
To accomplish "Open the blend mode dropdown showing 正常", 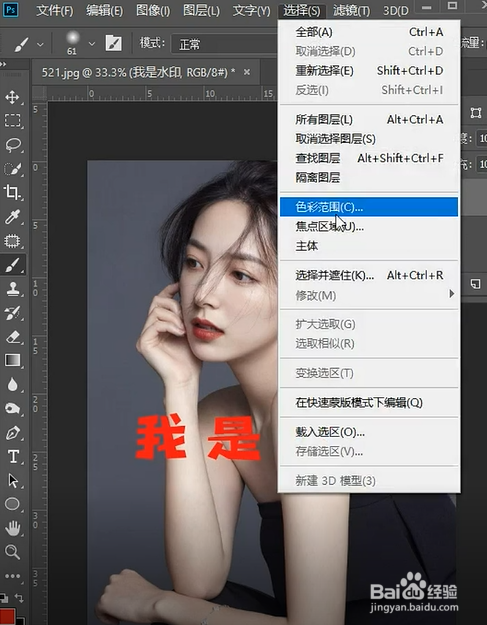I will [224, 44].
